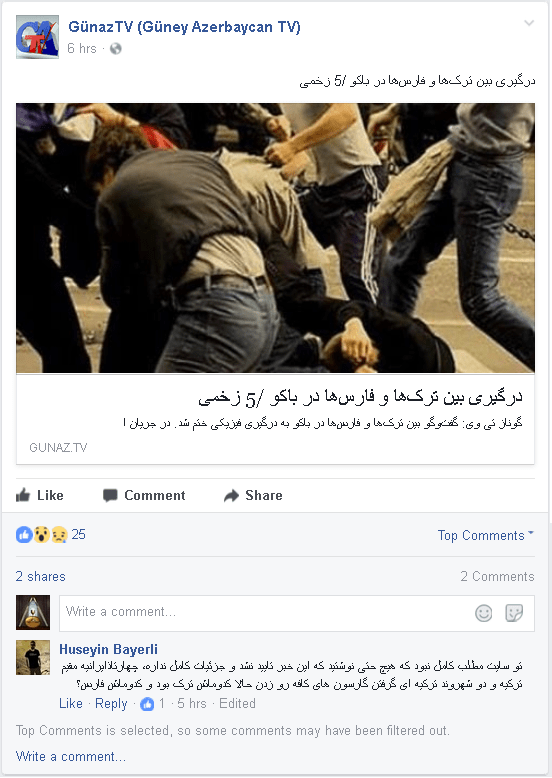Click the globe public privacy icon
The height and width of the screenshot is (778, 552).
click(116, 49)
